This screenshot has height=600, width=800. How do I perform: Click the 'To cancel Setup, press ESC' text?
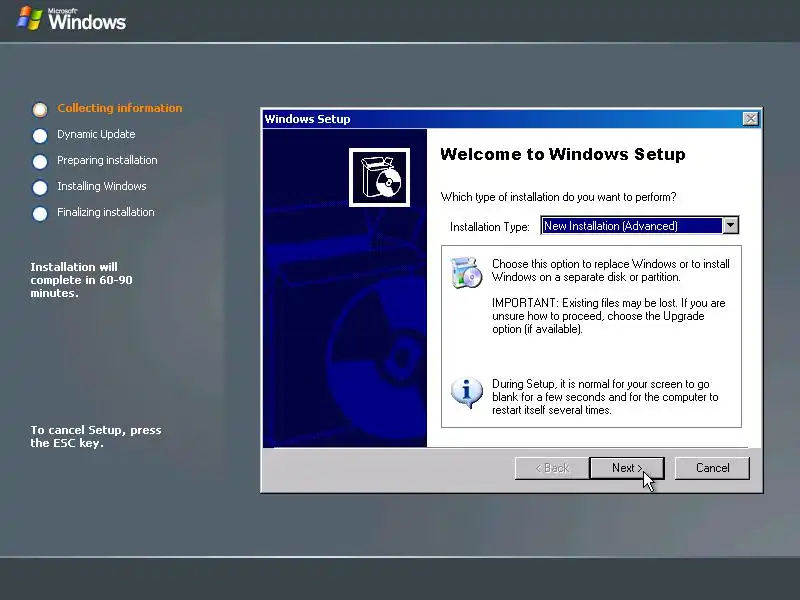coord(96,436)
